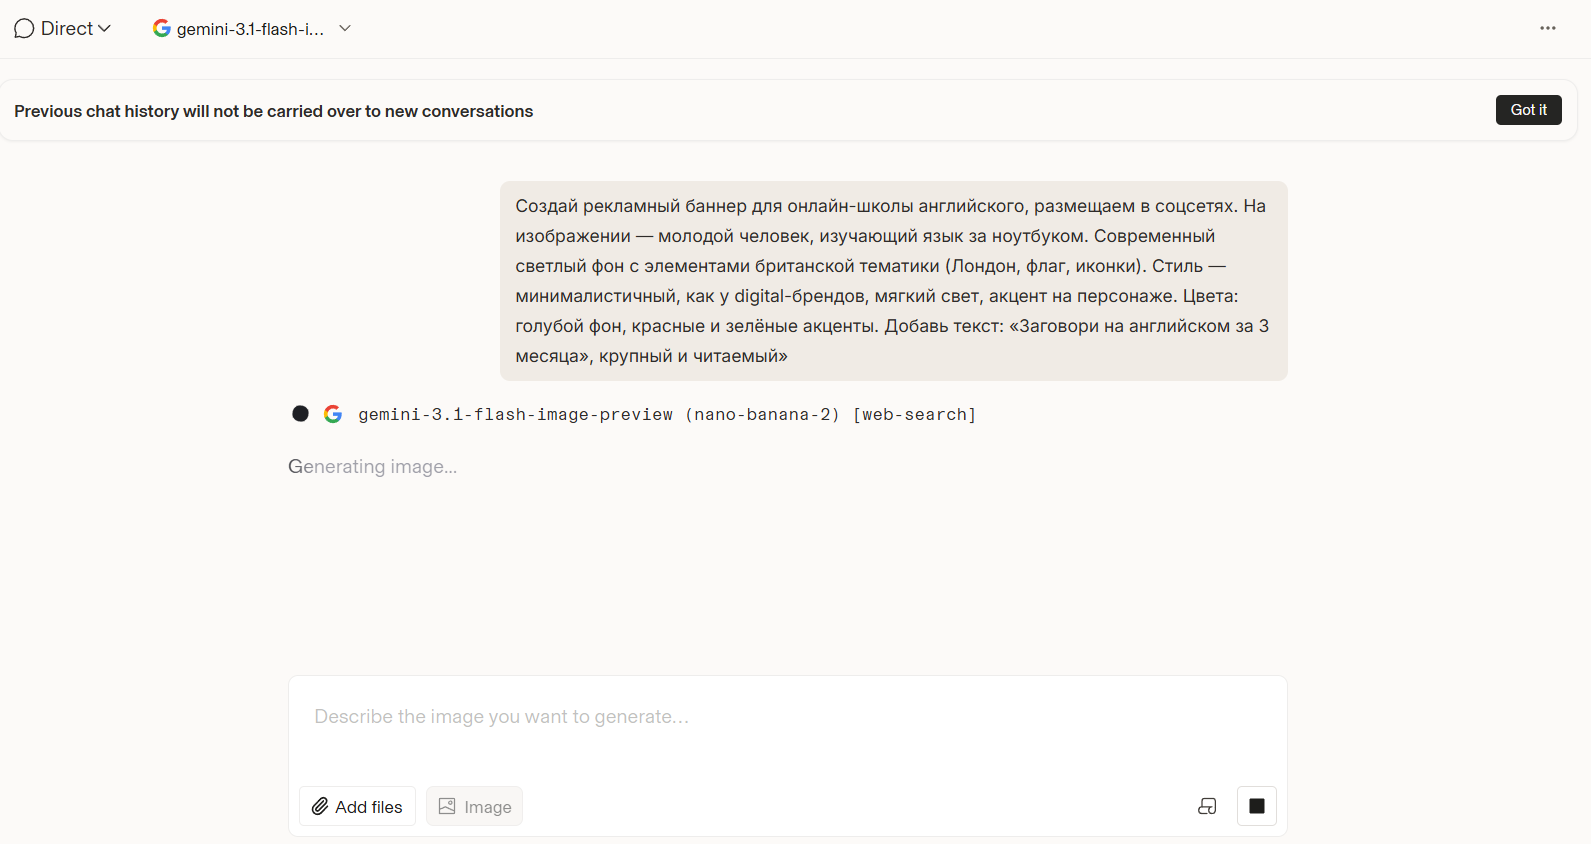The width and height of the screenshot is (1591, 844).
Task: Click the picture icon inside the Image chip
Action: pyautogui.click(x=447, y=807)
